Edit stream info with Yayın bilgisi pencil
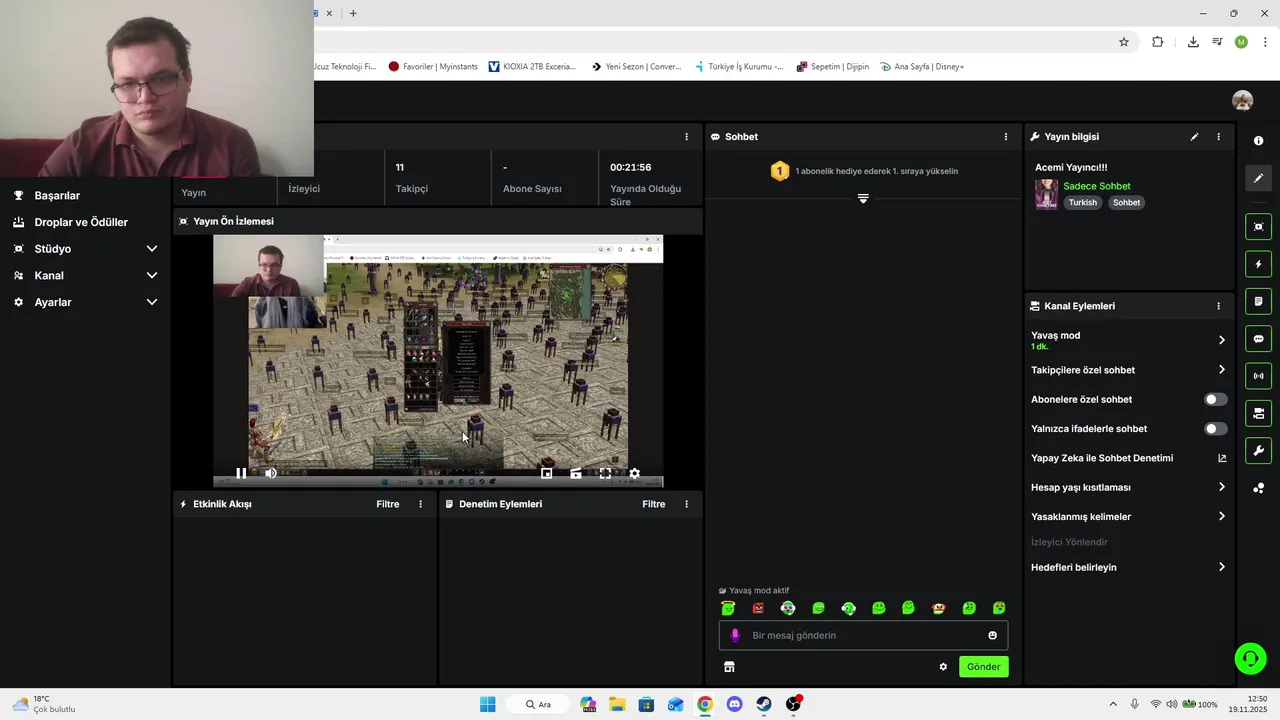The image size is (1280, 720). (1194, 137)
